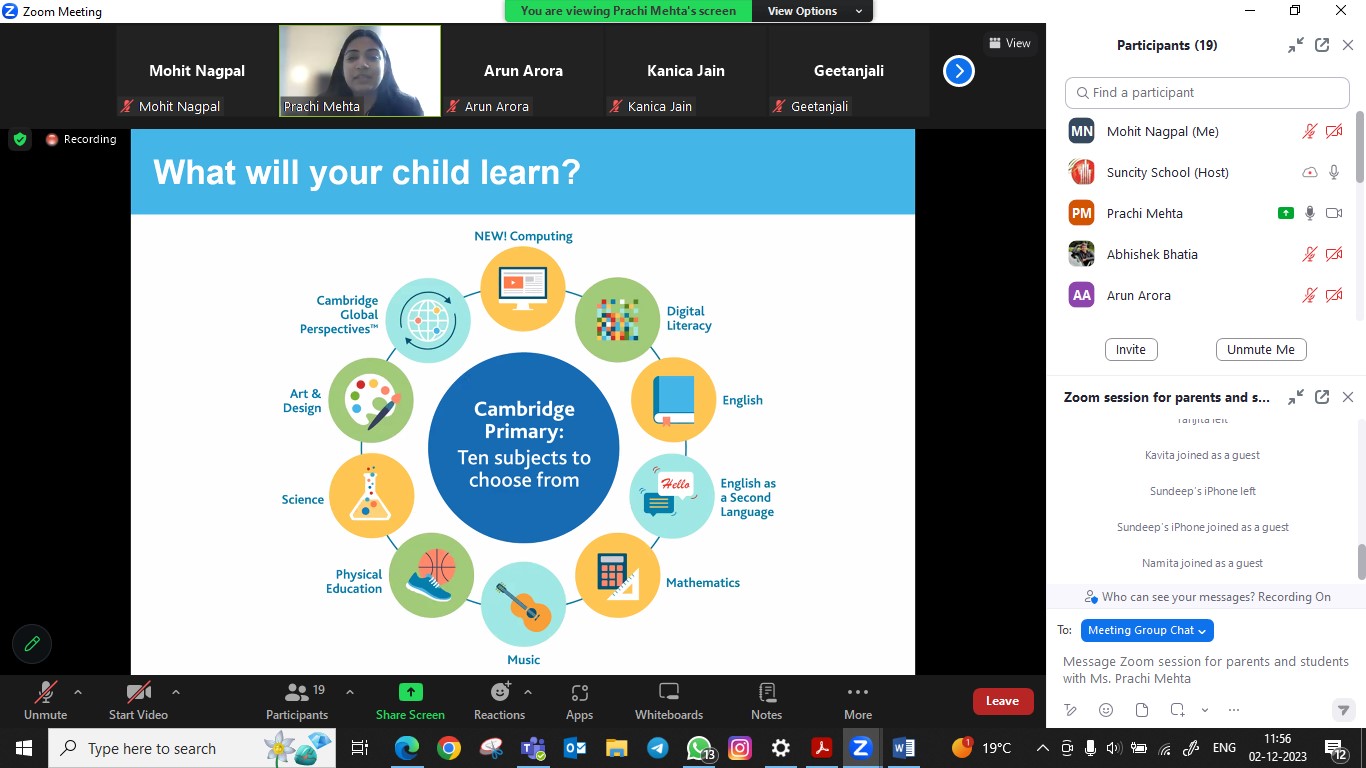Collapse the chat panel with the arrows icon
This screenshot has height=768, width=1366.
1296,397
